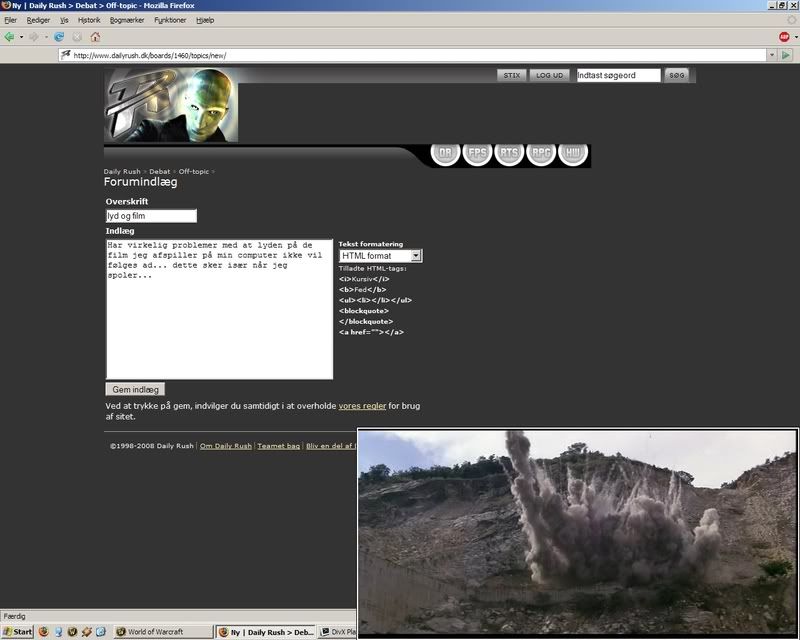
Task: Click into the Overskrift input field
Action: pos(151,216)
